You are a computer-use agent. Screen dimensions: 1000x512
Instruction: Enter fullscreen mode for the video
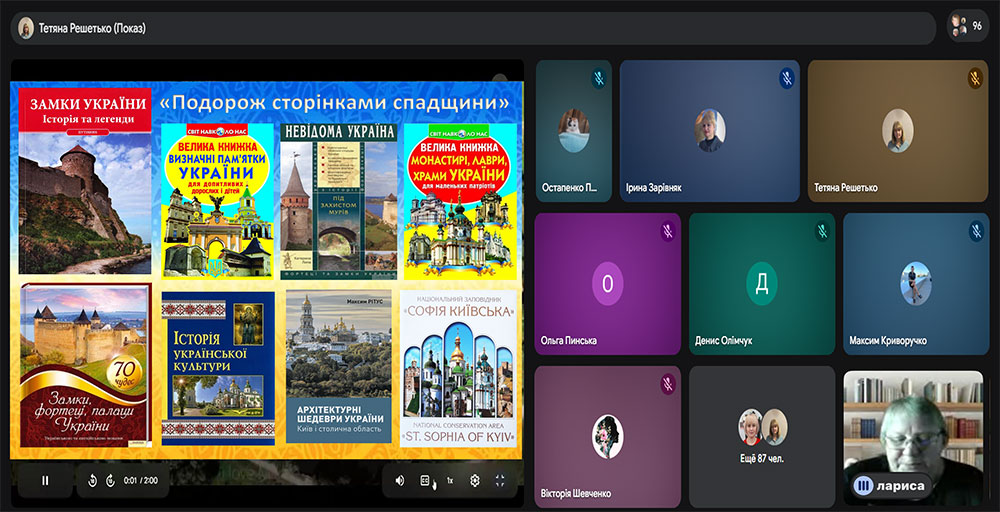(x=500, y=480)
